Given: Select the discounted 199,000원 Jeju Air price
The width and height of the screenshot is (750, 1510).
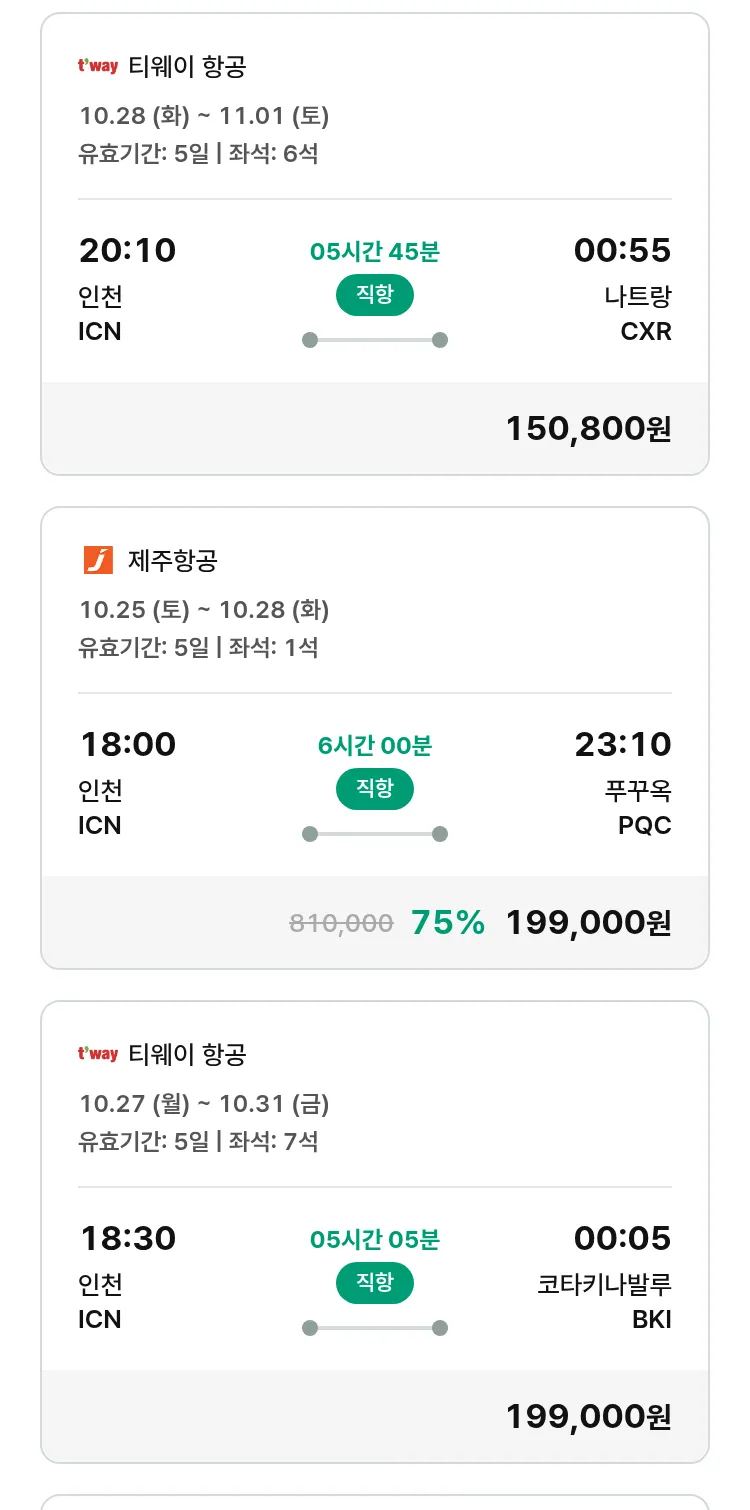Looking at the screenshot, I should point(588,922).
